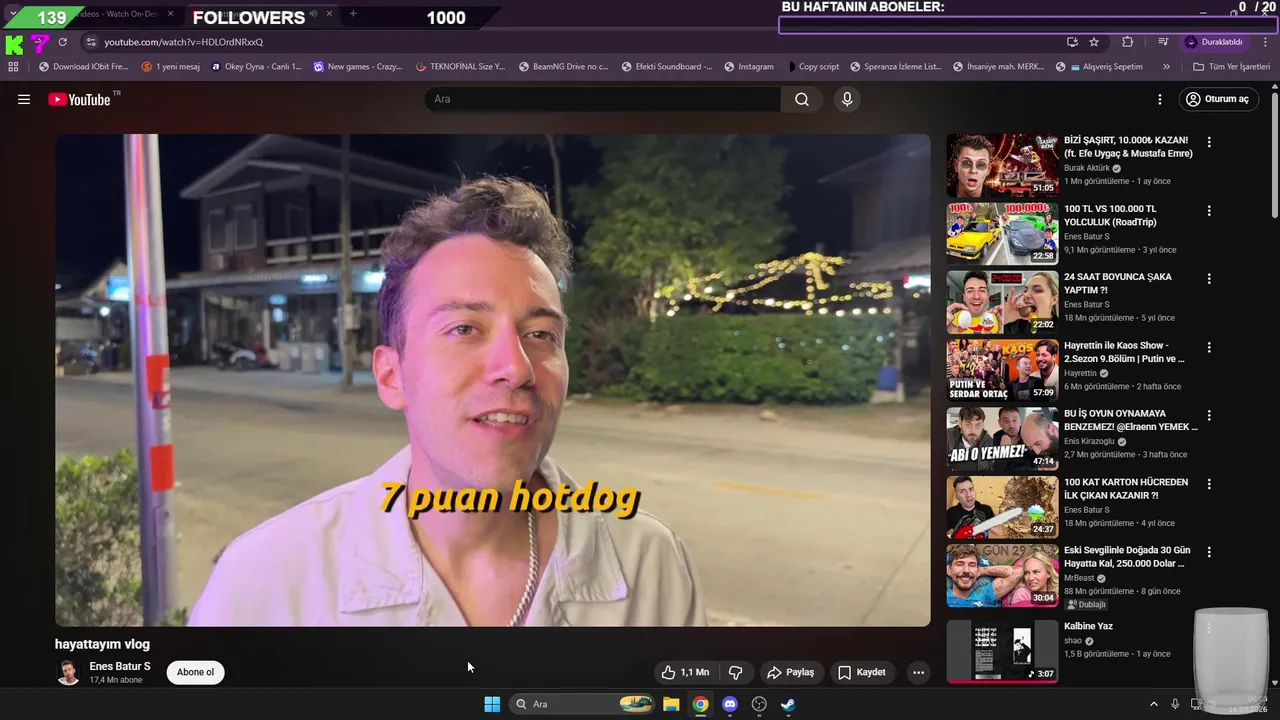Open the media control icon in the Chrome toolbar
Image resolution: width=1280 pixels, height=720 pixels.
1163,42
